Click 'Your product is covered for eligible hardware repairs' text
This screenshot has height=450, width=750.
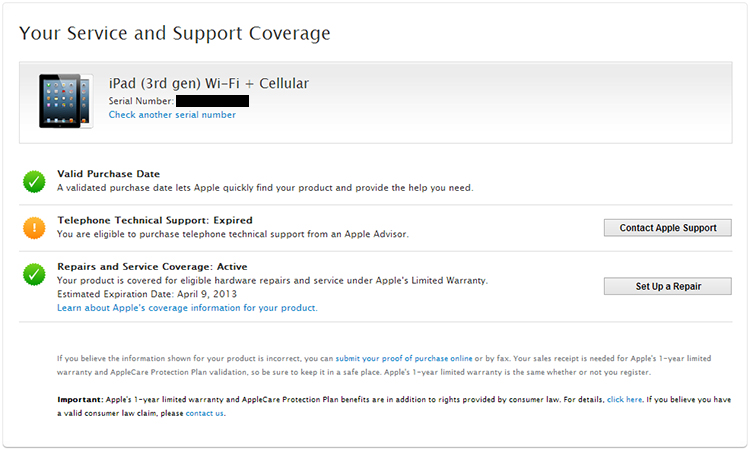(x=272, y=281)
